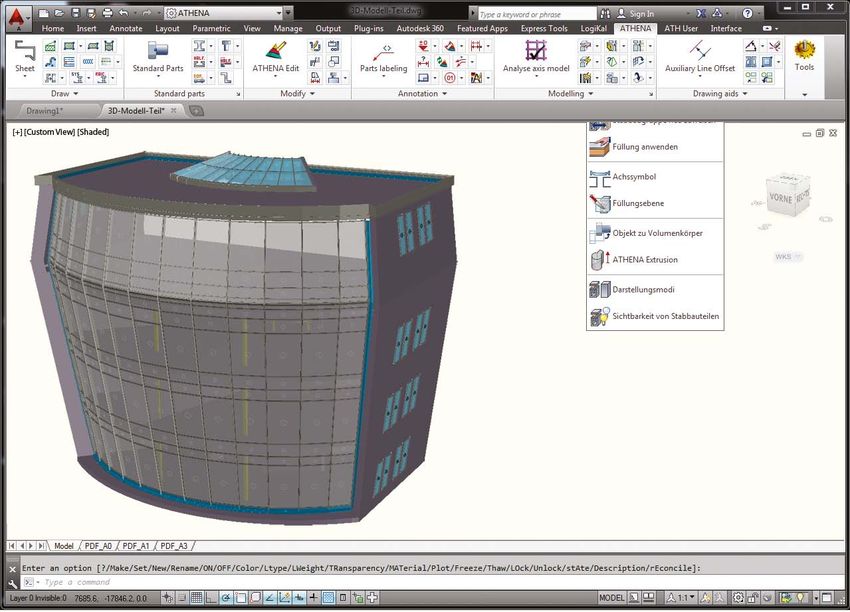850x612 pixels.
Task: Click the ViewCube VORNE face
Action: pyautogui.click(x=780, y=198)
